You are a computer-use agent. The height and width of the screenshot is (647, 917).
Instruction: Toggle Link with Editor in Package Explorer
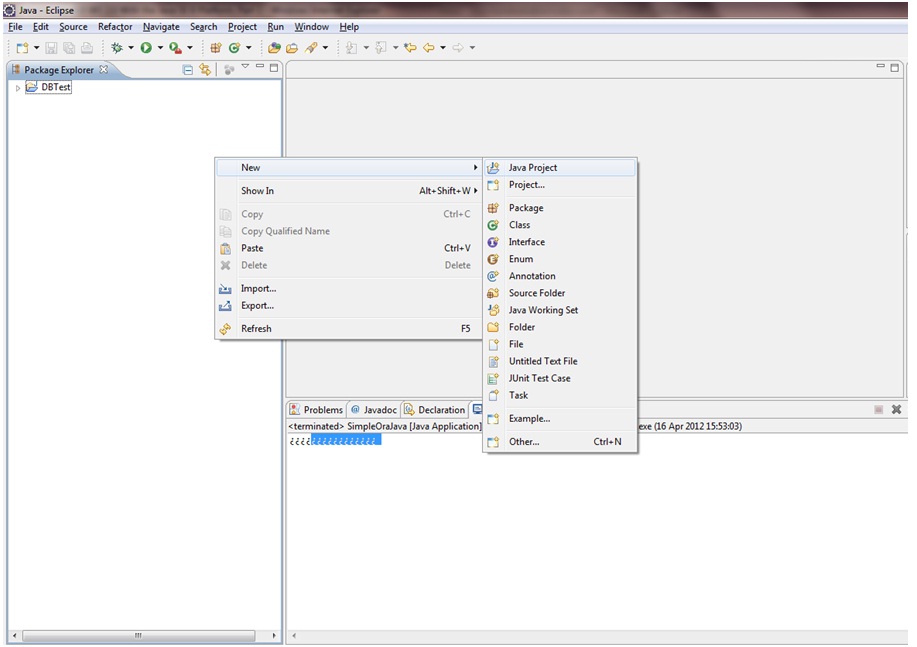pos(204,69)
